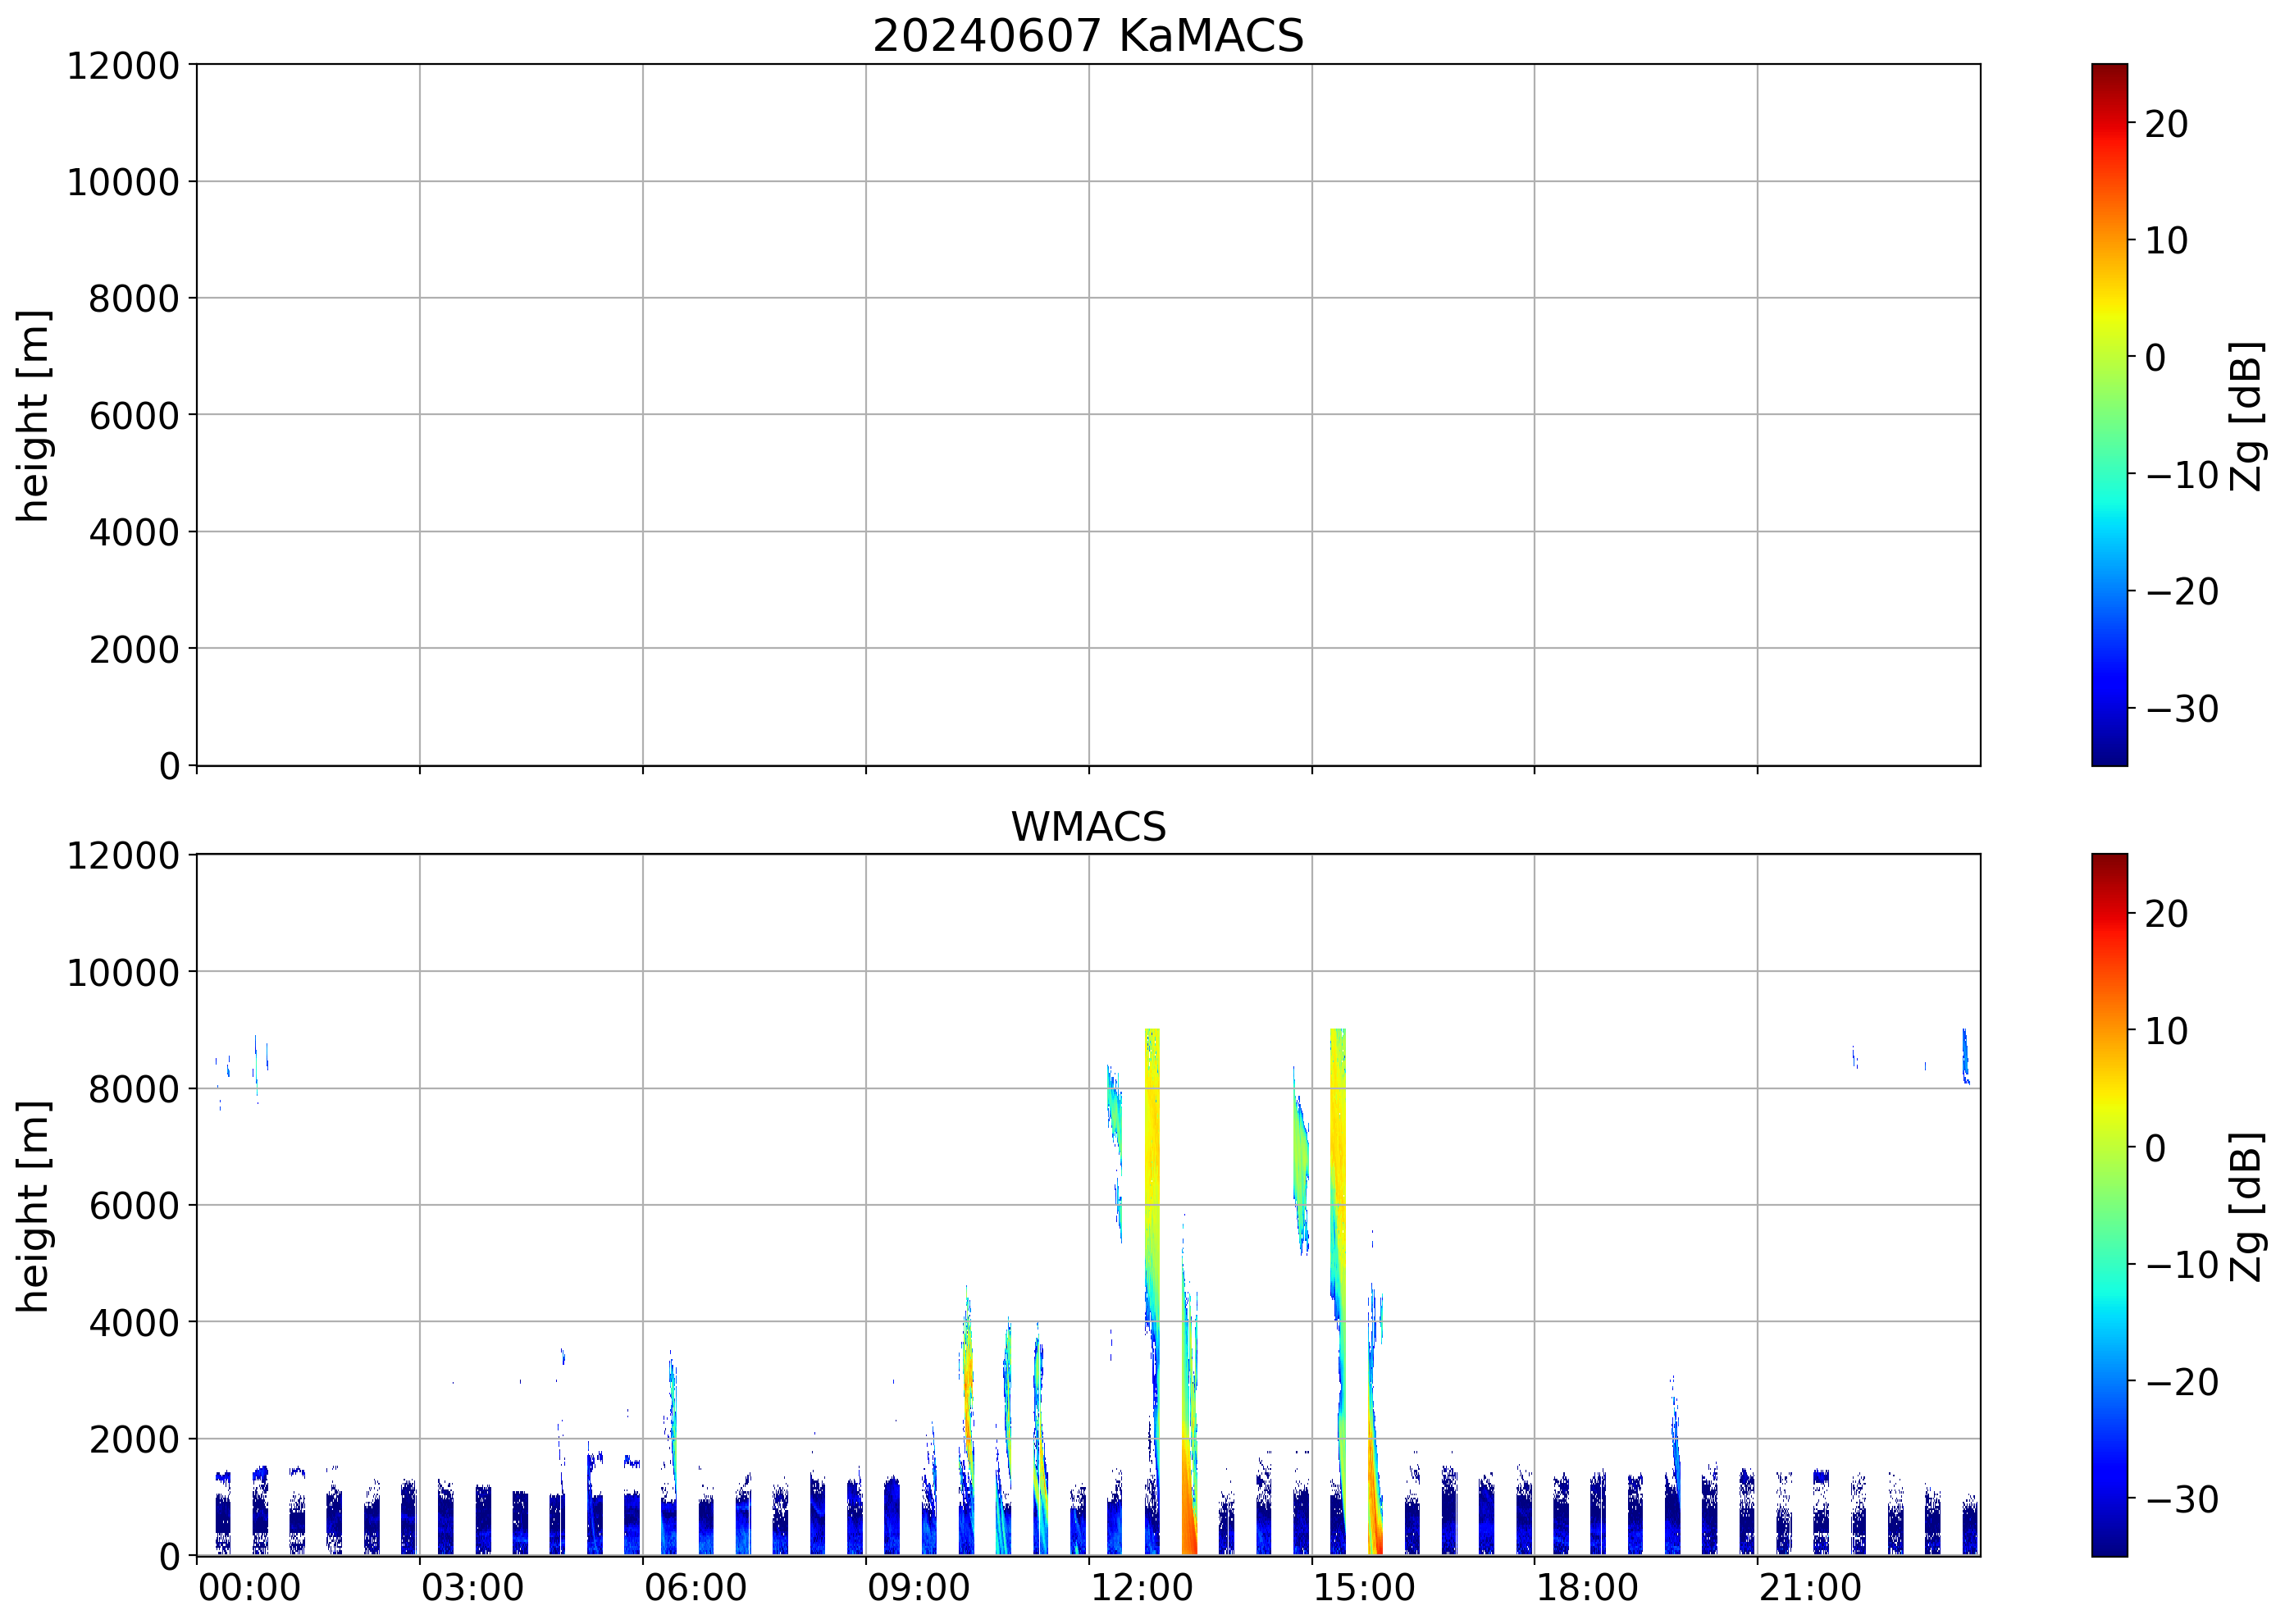This screenshot has width=2285, height=1624.
Task: Click the 06:00 time axis label
Action: click(696, 1589)
